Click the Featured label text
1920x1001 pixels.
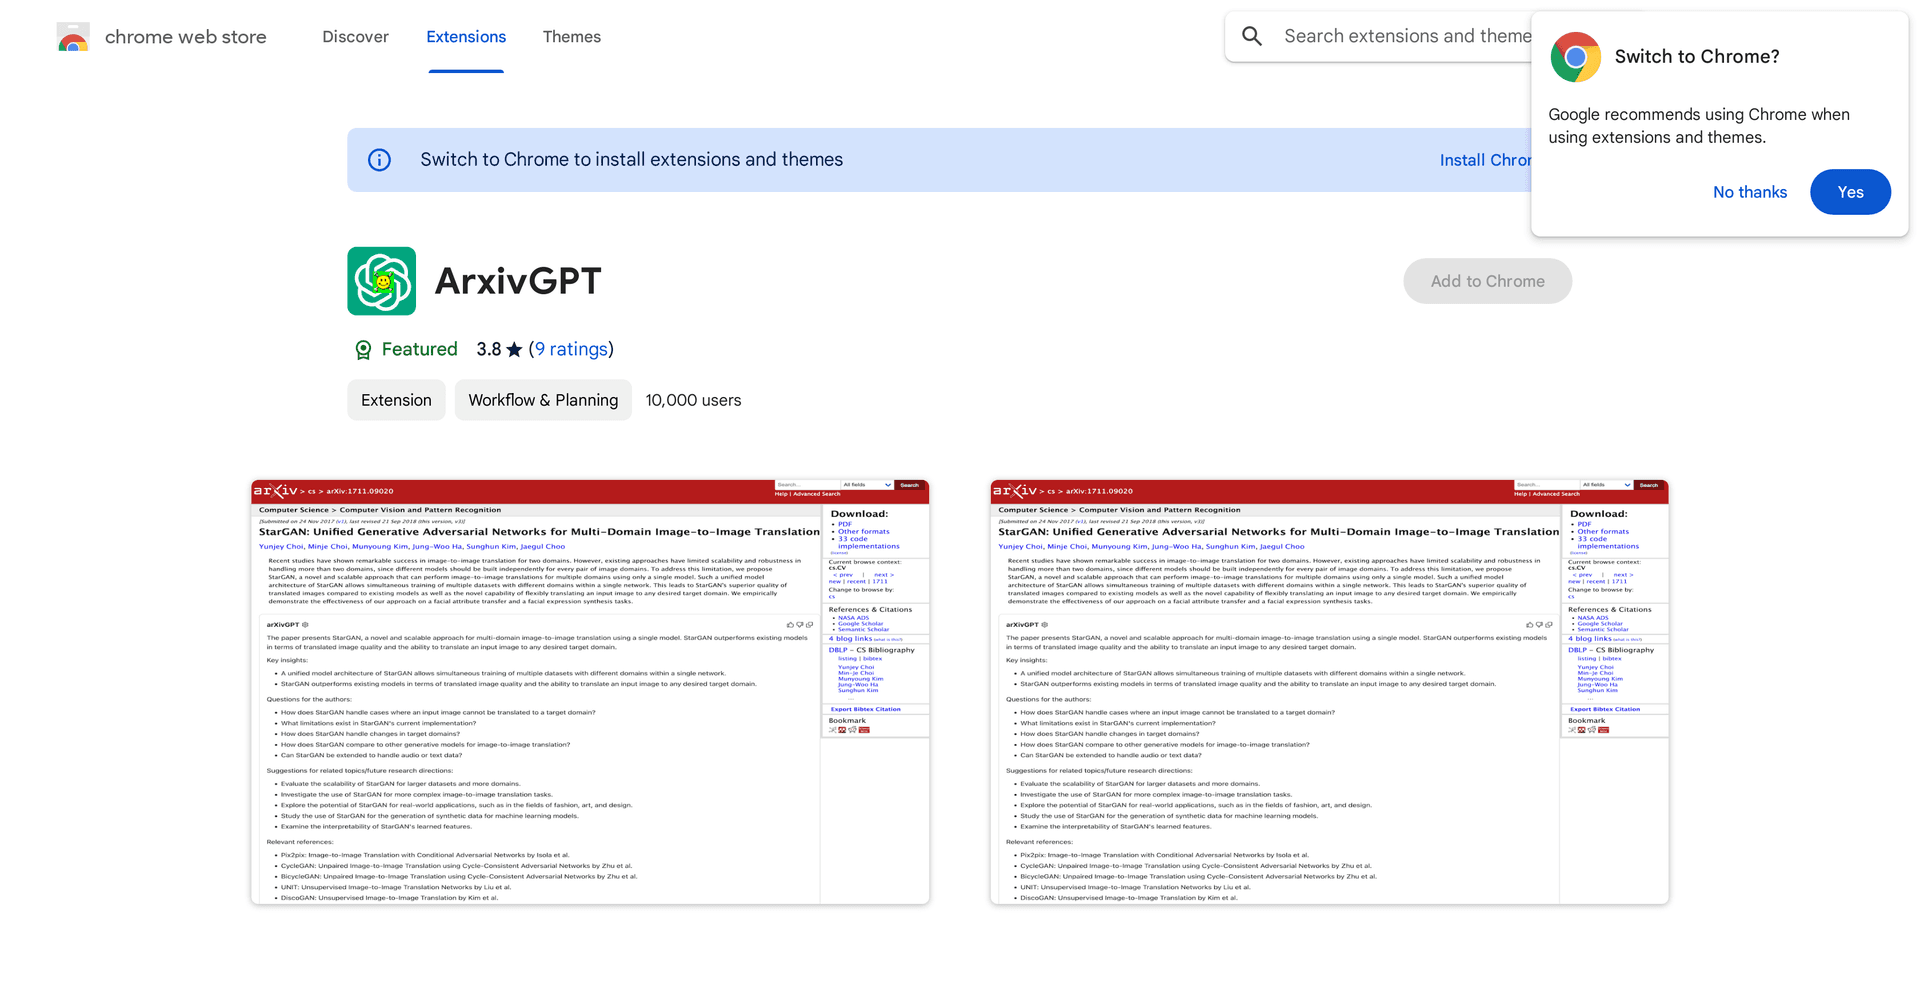click(x=419, y=349)
